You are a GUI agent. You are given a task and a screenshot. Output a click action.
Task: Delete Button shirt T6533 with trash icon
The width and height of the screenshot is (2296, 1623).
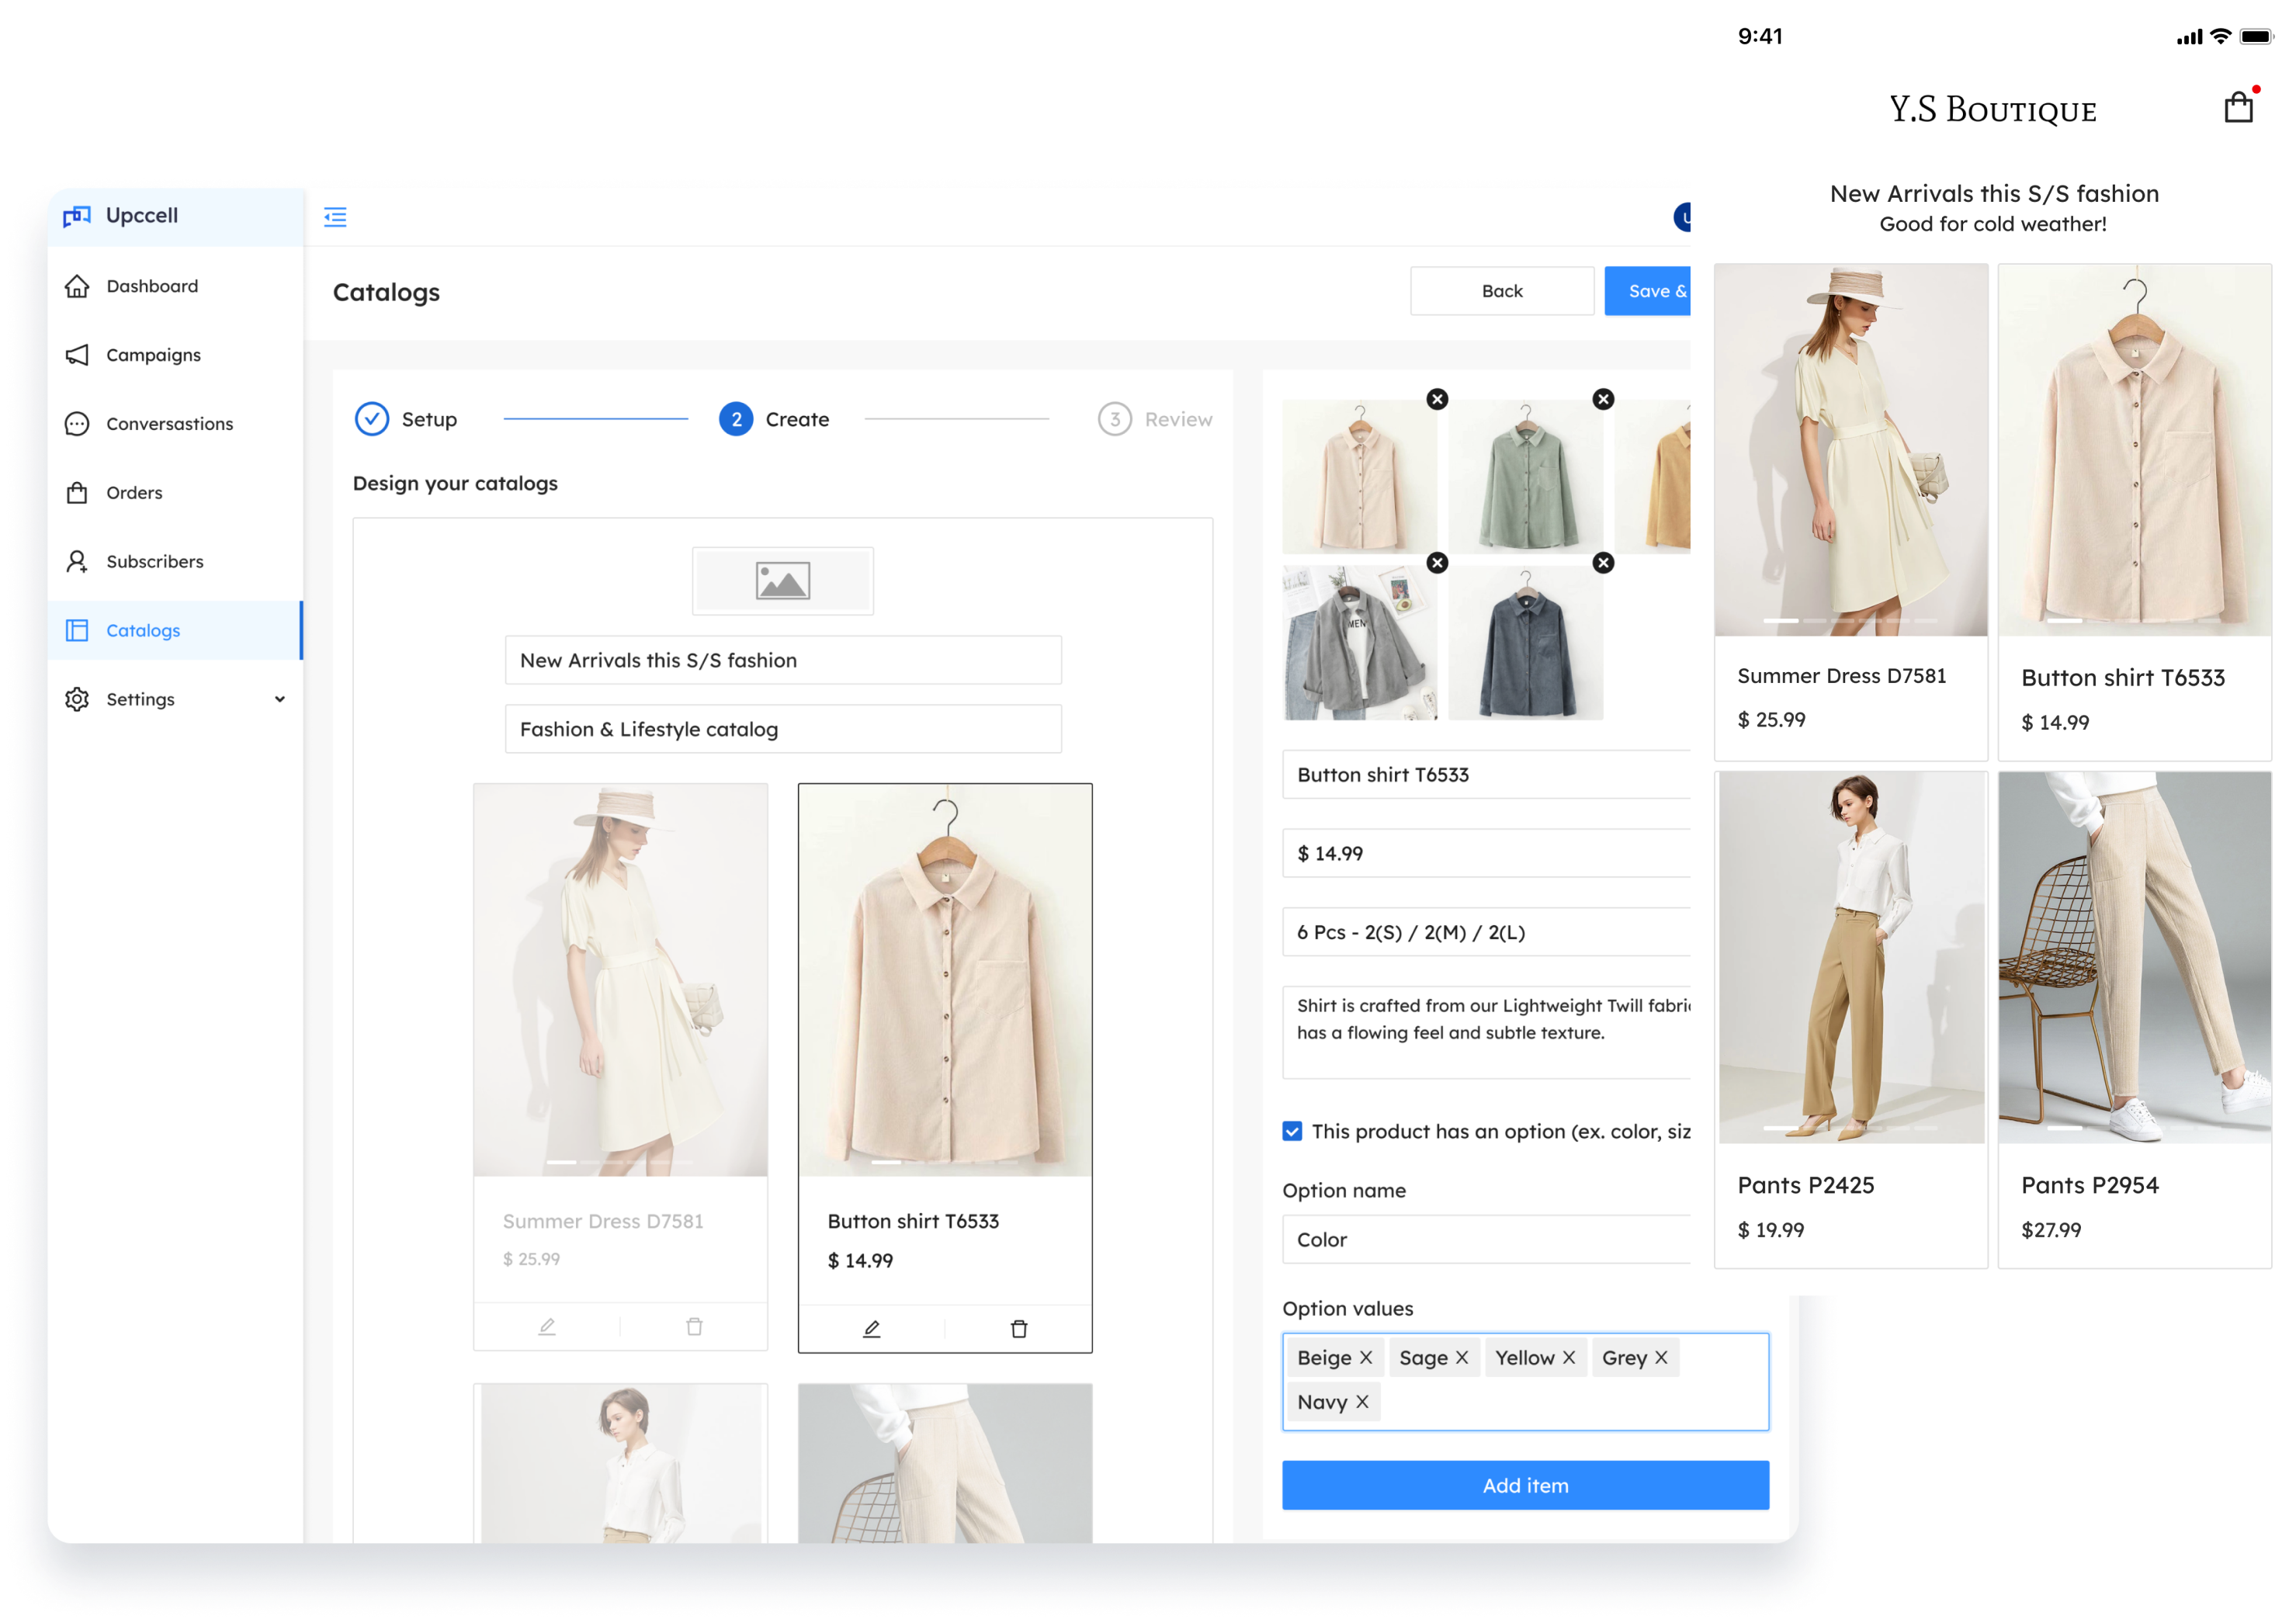tap(1019, 1329)
